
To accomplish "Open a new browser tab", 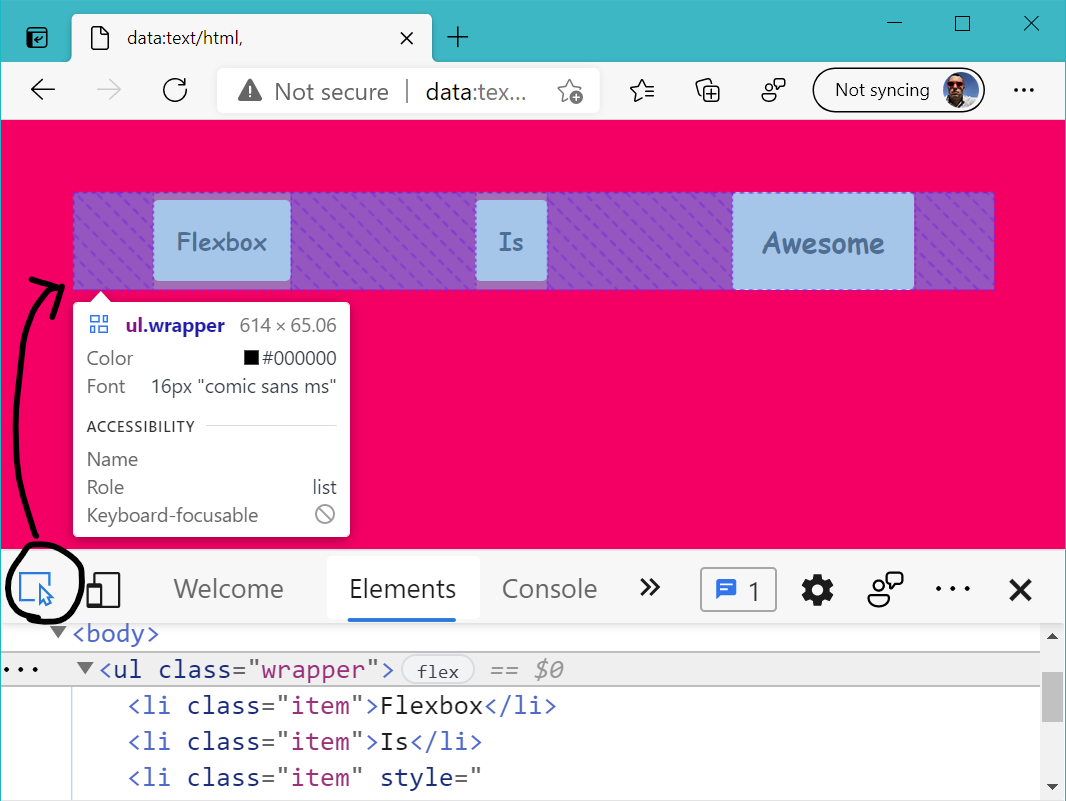I will (457, 38).
